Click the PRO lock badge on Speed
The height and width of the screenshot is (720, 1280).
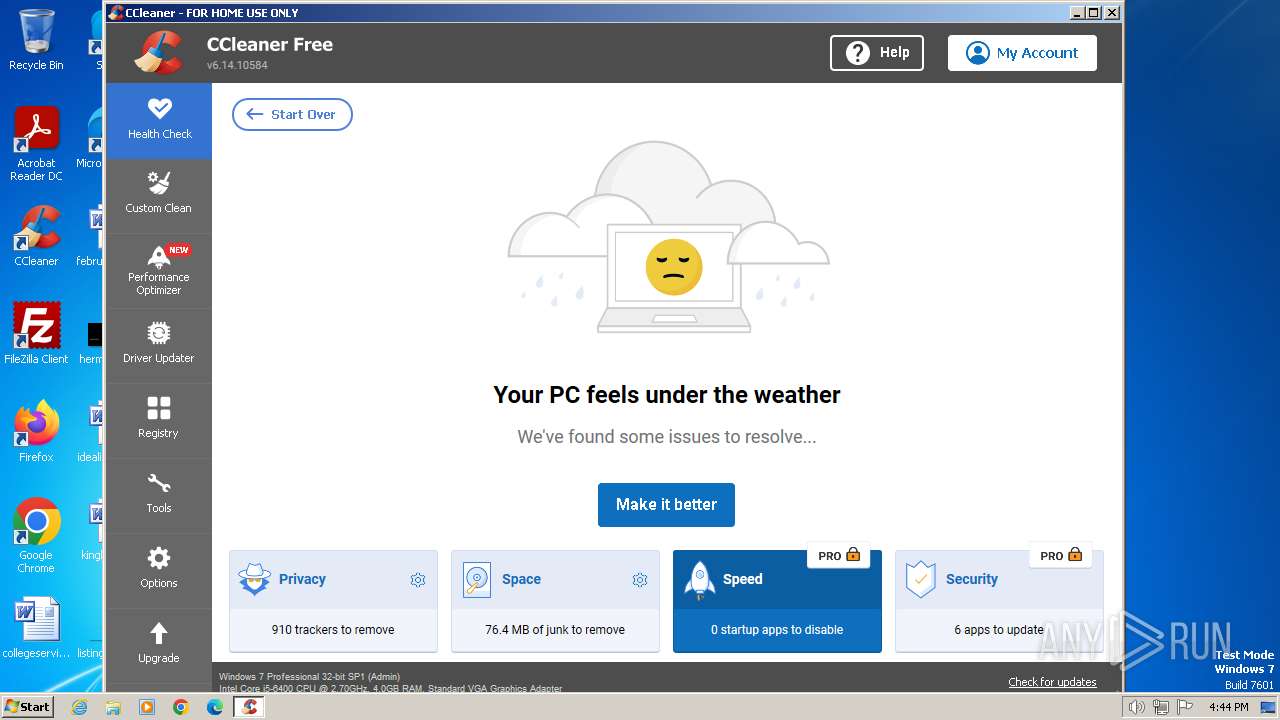pos(839,555)
